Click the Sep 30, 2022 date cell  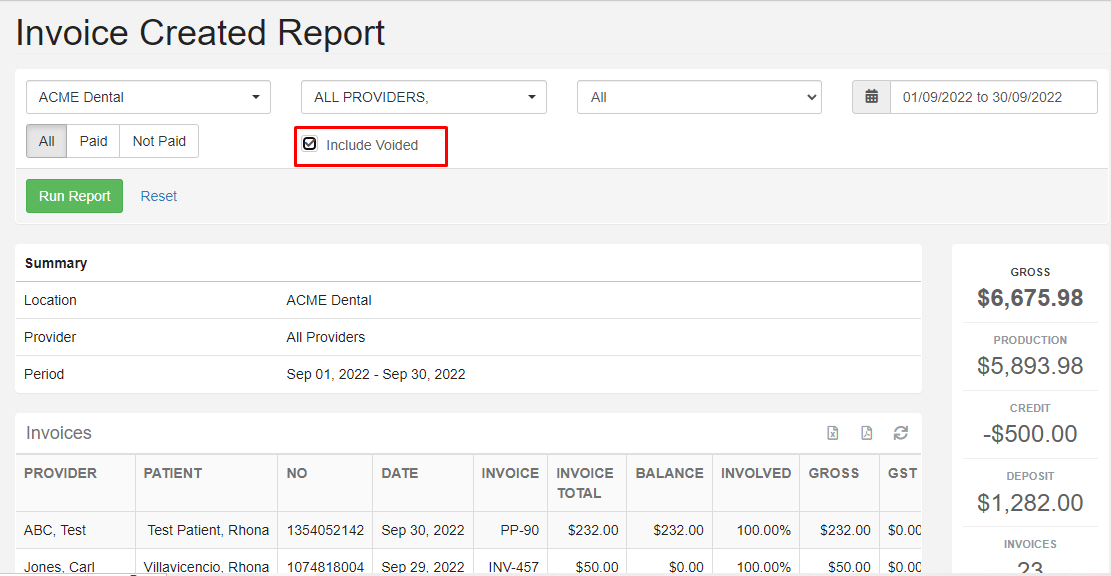point(423,530)
